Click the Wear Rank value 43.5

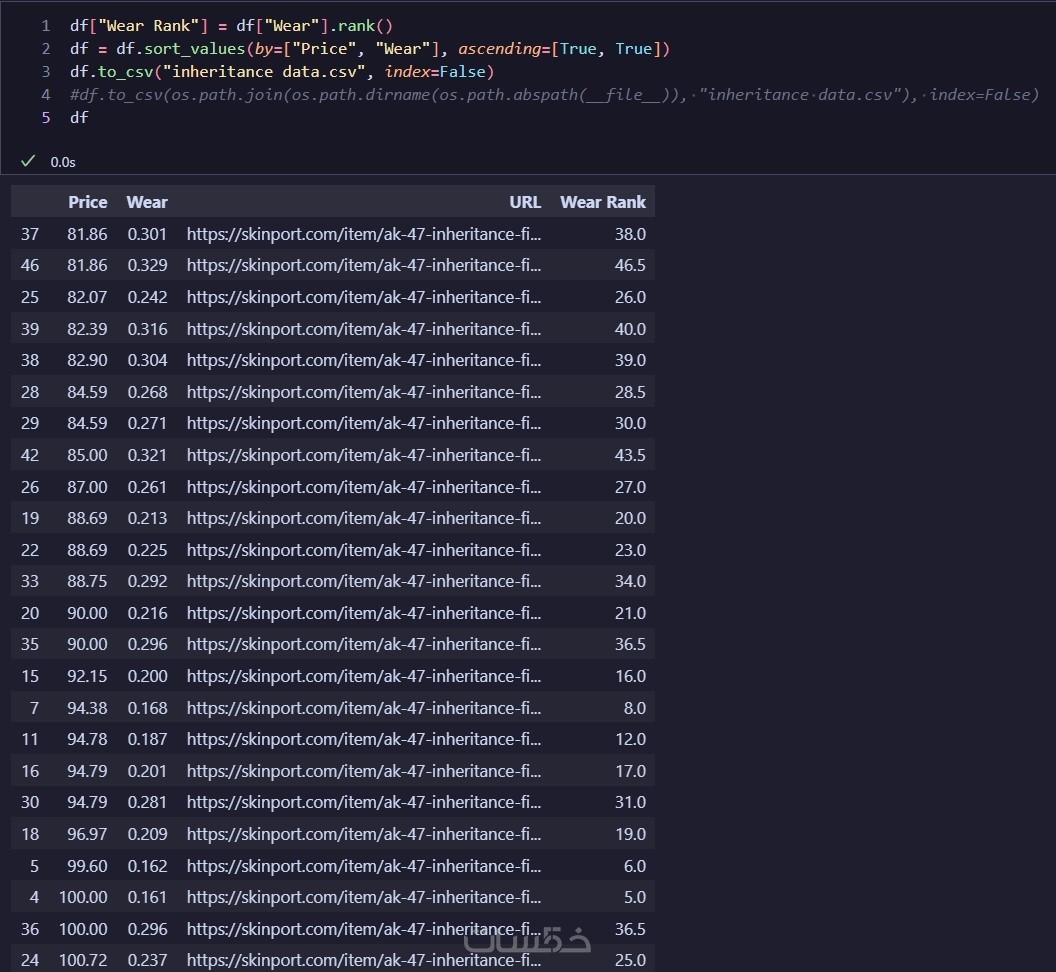pos(630,455)
